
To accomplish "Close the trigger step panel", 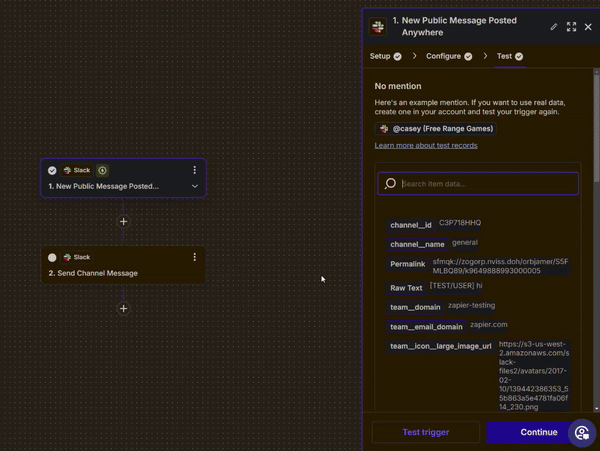I will (588, 27).
